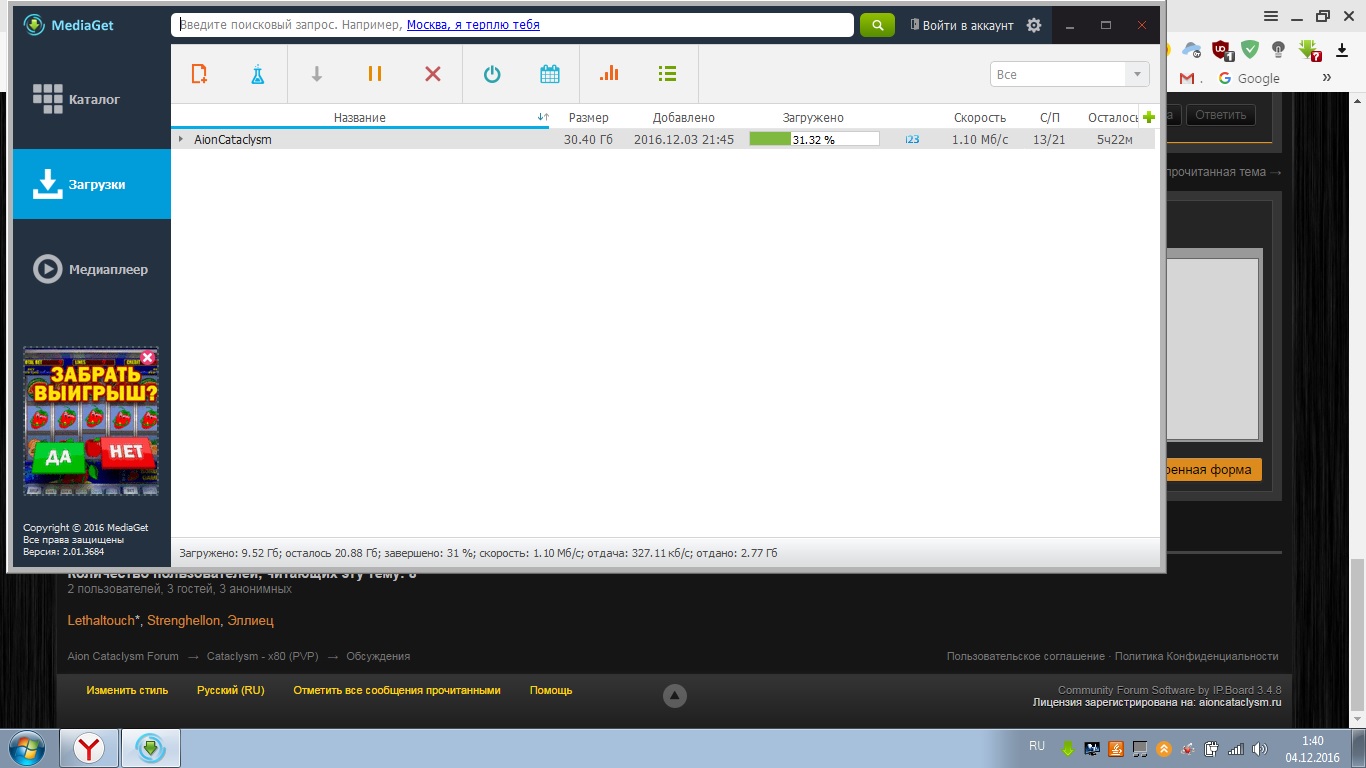Expand the AionCataclysm torrent row arrow
This screenshot has height=768, width=1366.
tap(181, 139)
